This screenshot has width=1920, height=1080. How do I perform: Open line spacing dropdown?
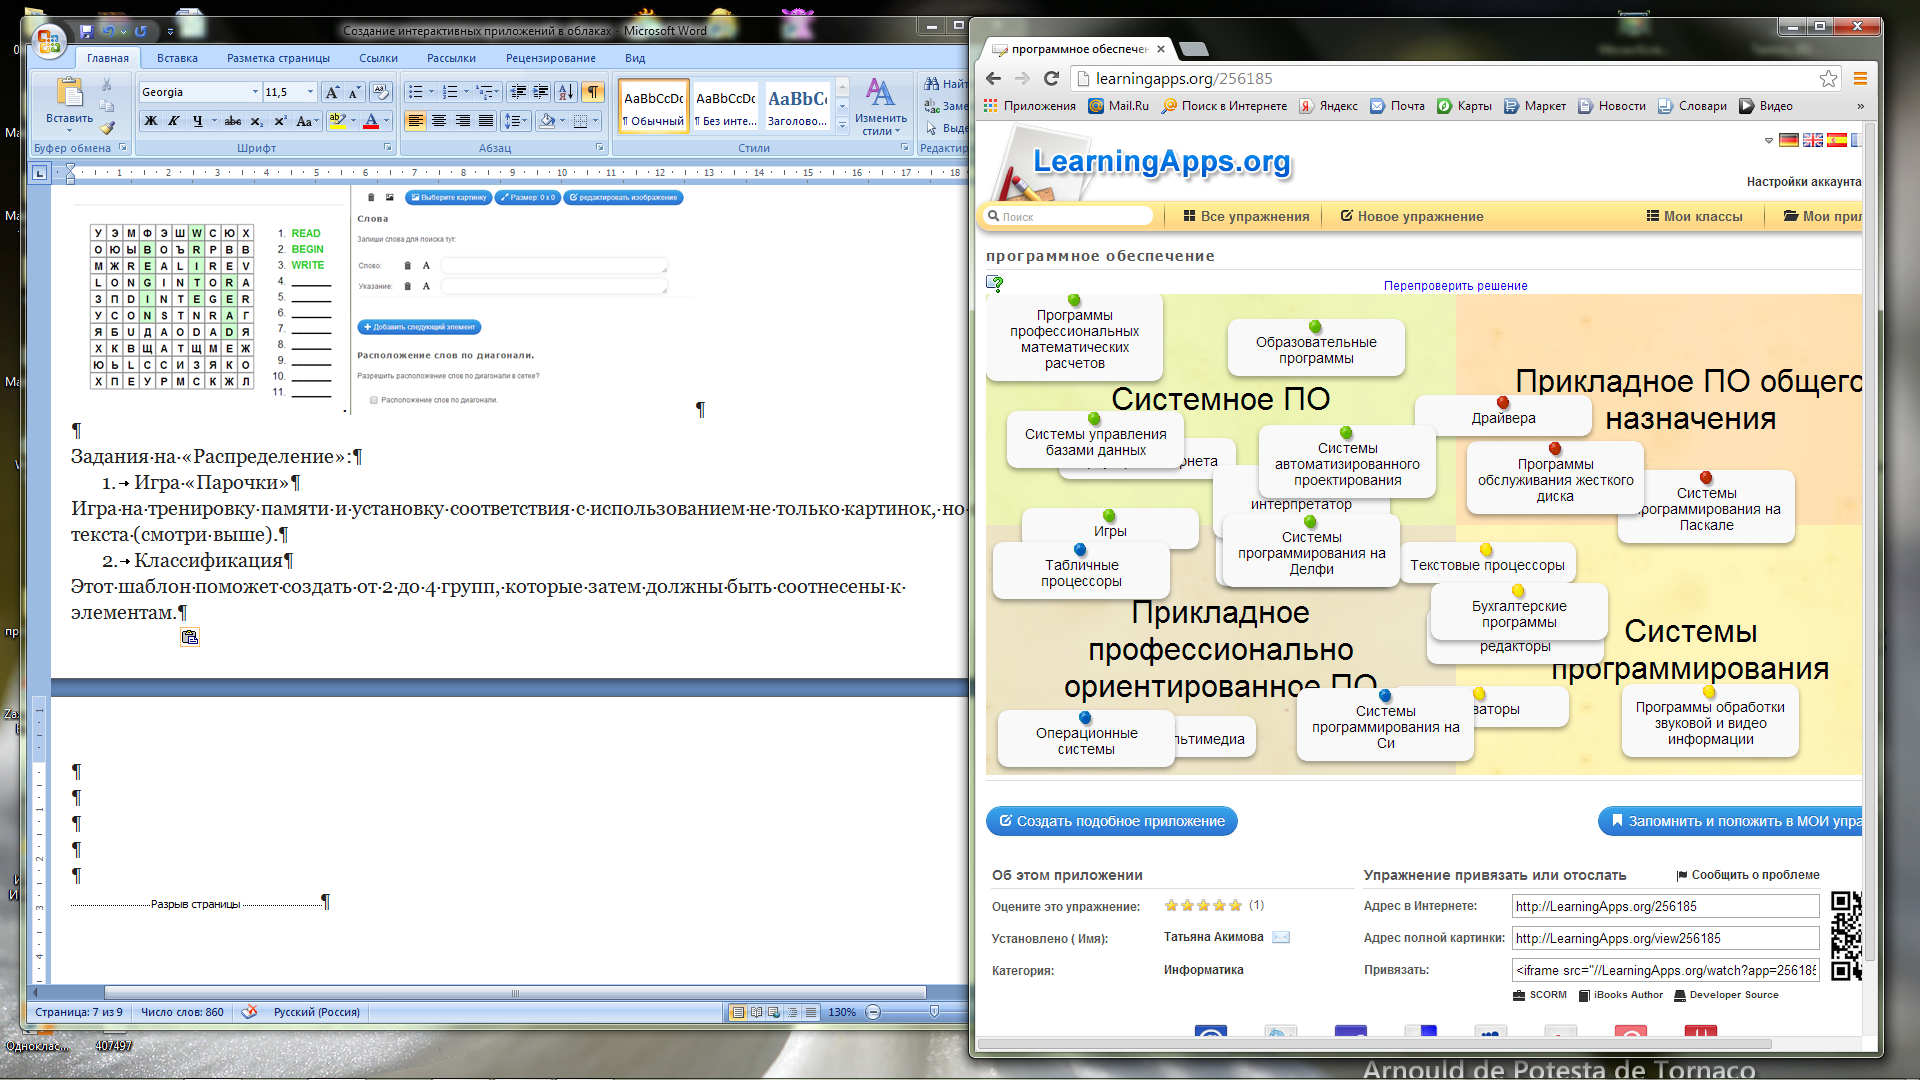tap(515, 121)
